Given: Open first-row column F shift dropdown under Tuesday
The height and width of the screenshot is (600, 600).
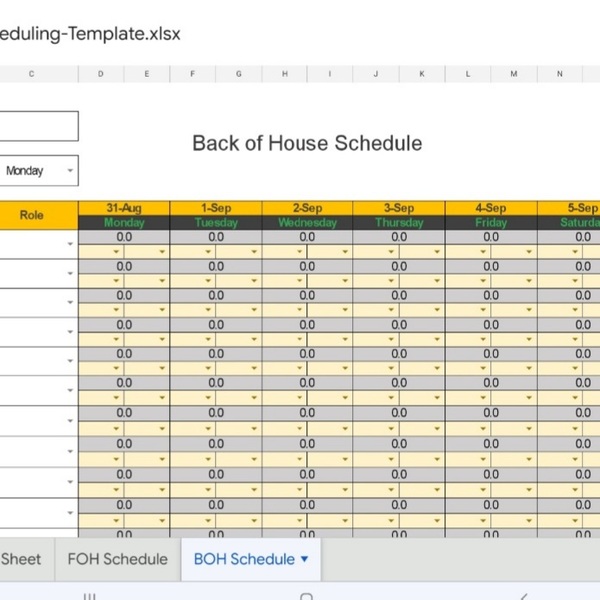Looking at the screenshot, I should point(208,252).
